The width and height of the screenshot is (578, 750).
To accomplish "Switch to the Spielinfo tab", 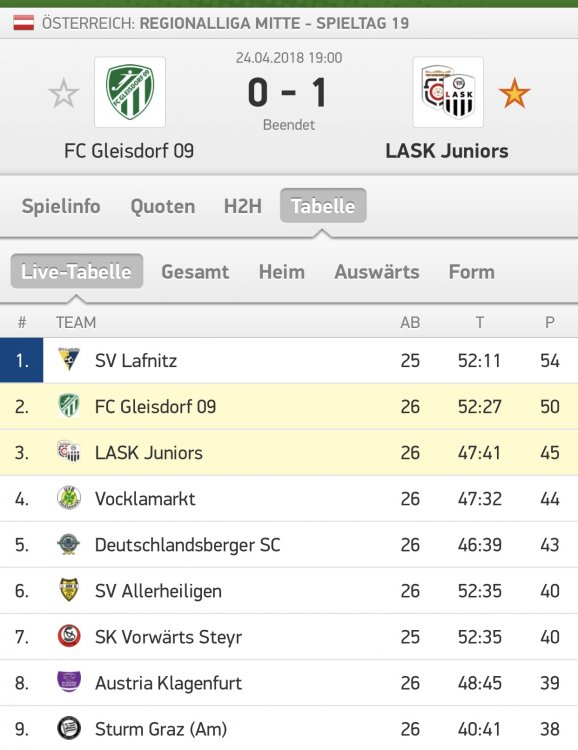I will 61,206.
